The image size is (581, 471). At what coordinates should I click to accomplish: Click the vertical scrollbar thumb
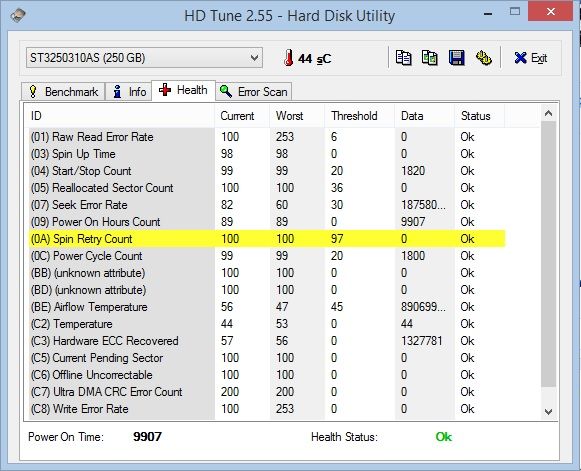(x=548, y=254)
